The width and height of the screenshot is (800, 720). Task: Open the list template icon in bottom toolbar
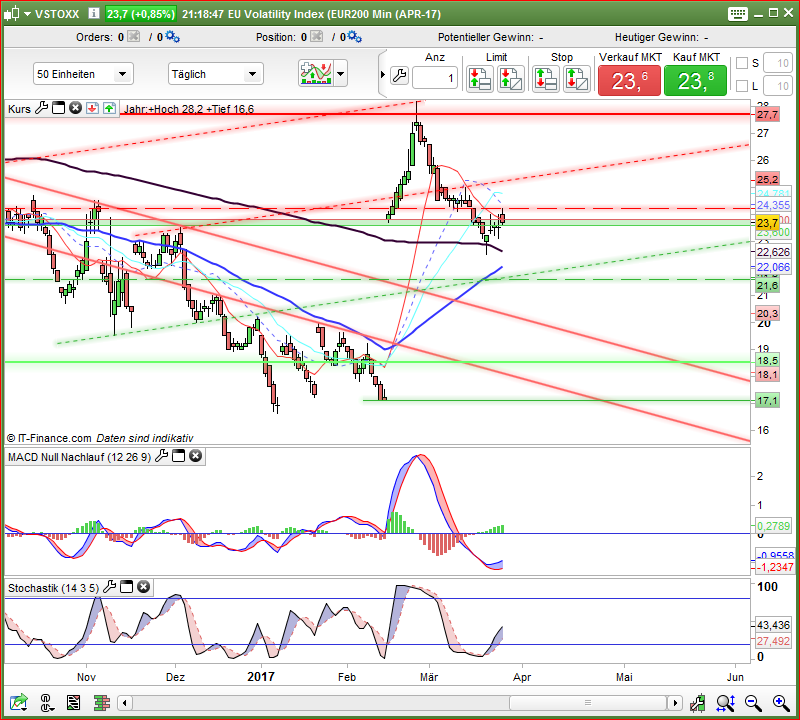[73, 703]
